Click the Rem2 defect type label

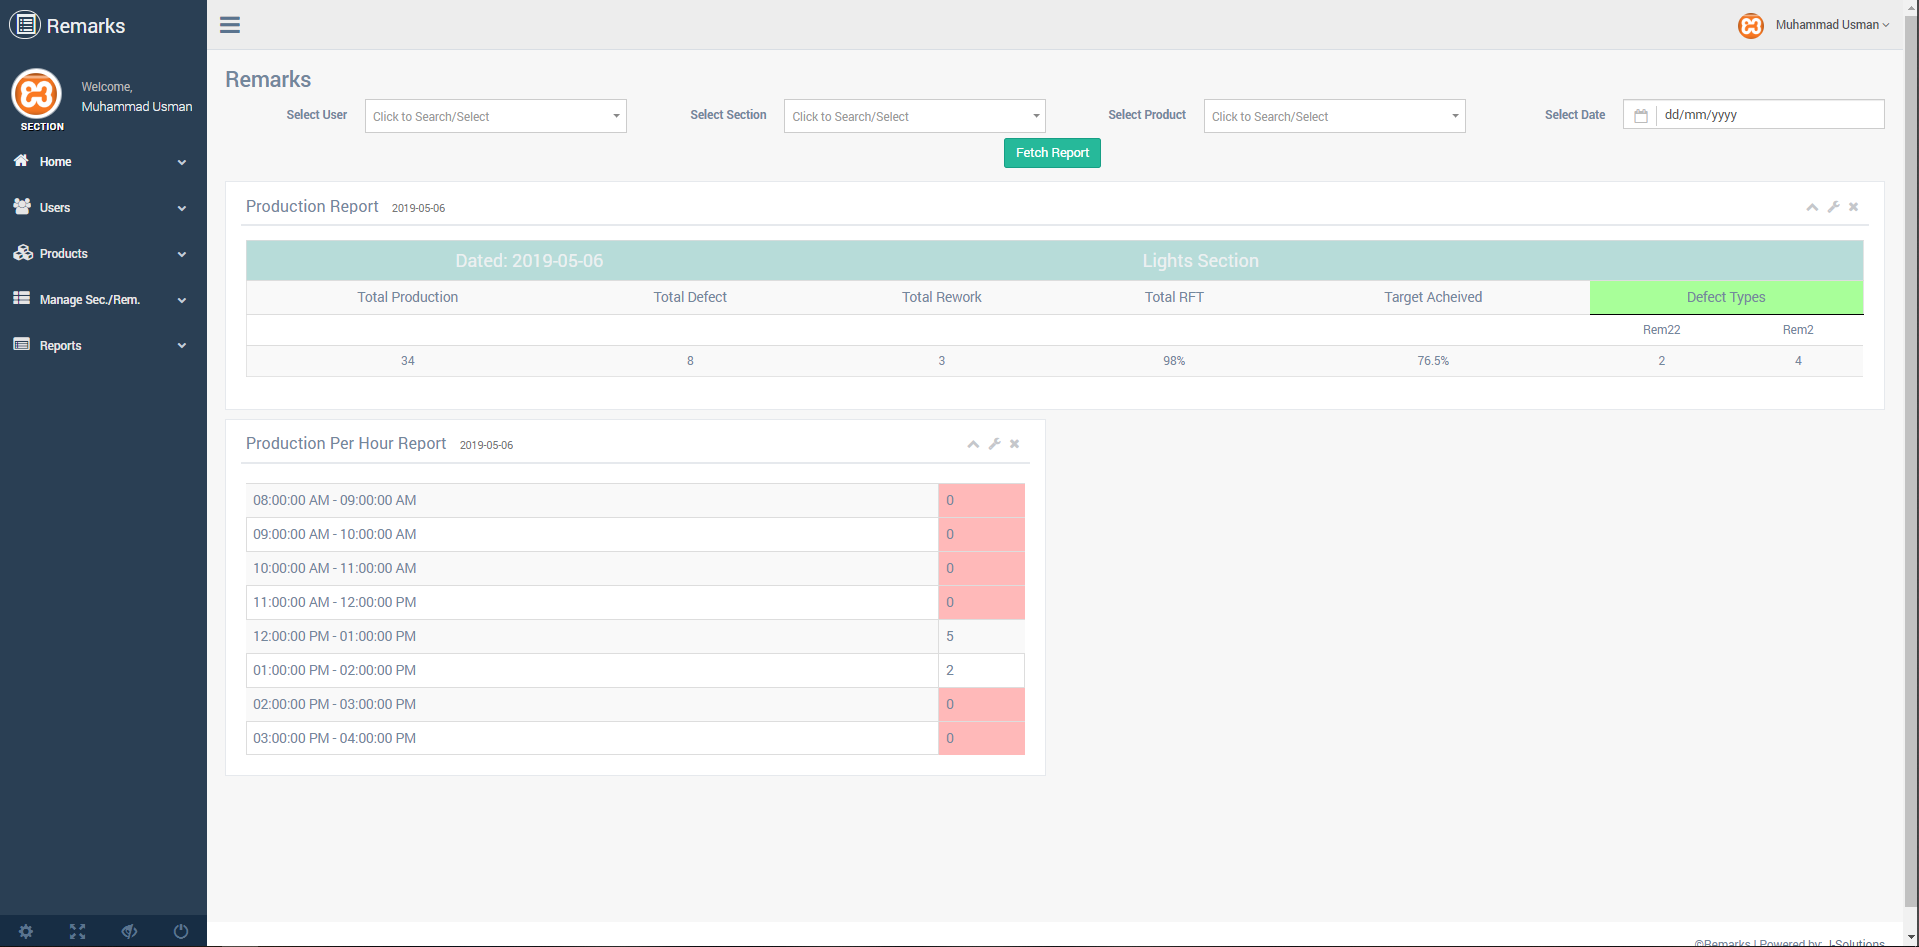coord(1798,330)
